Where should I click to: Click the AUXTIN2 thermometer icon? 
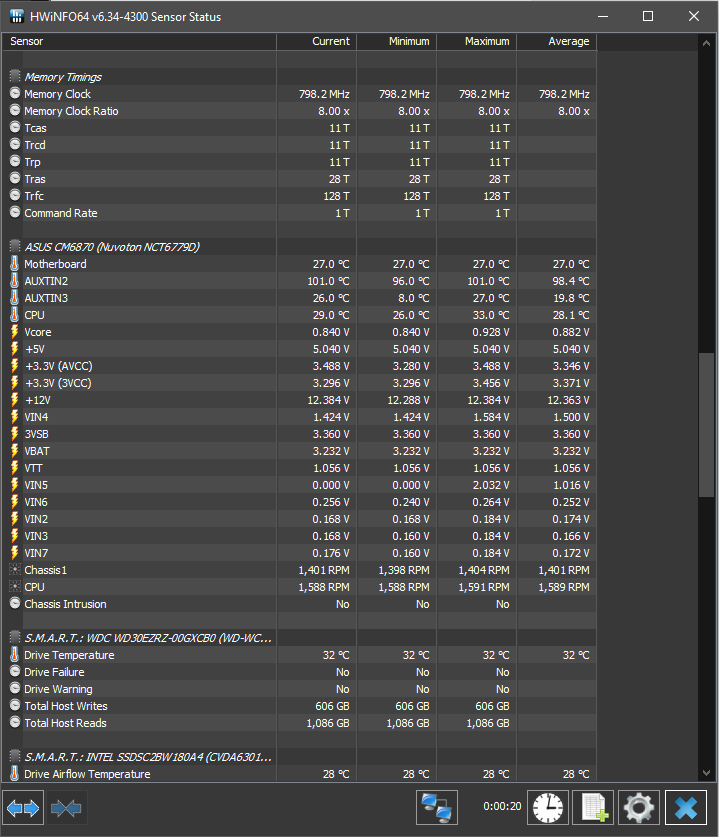(x=15, y=281)
